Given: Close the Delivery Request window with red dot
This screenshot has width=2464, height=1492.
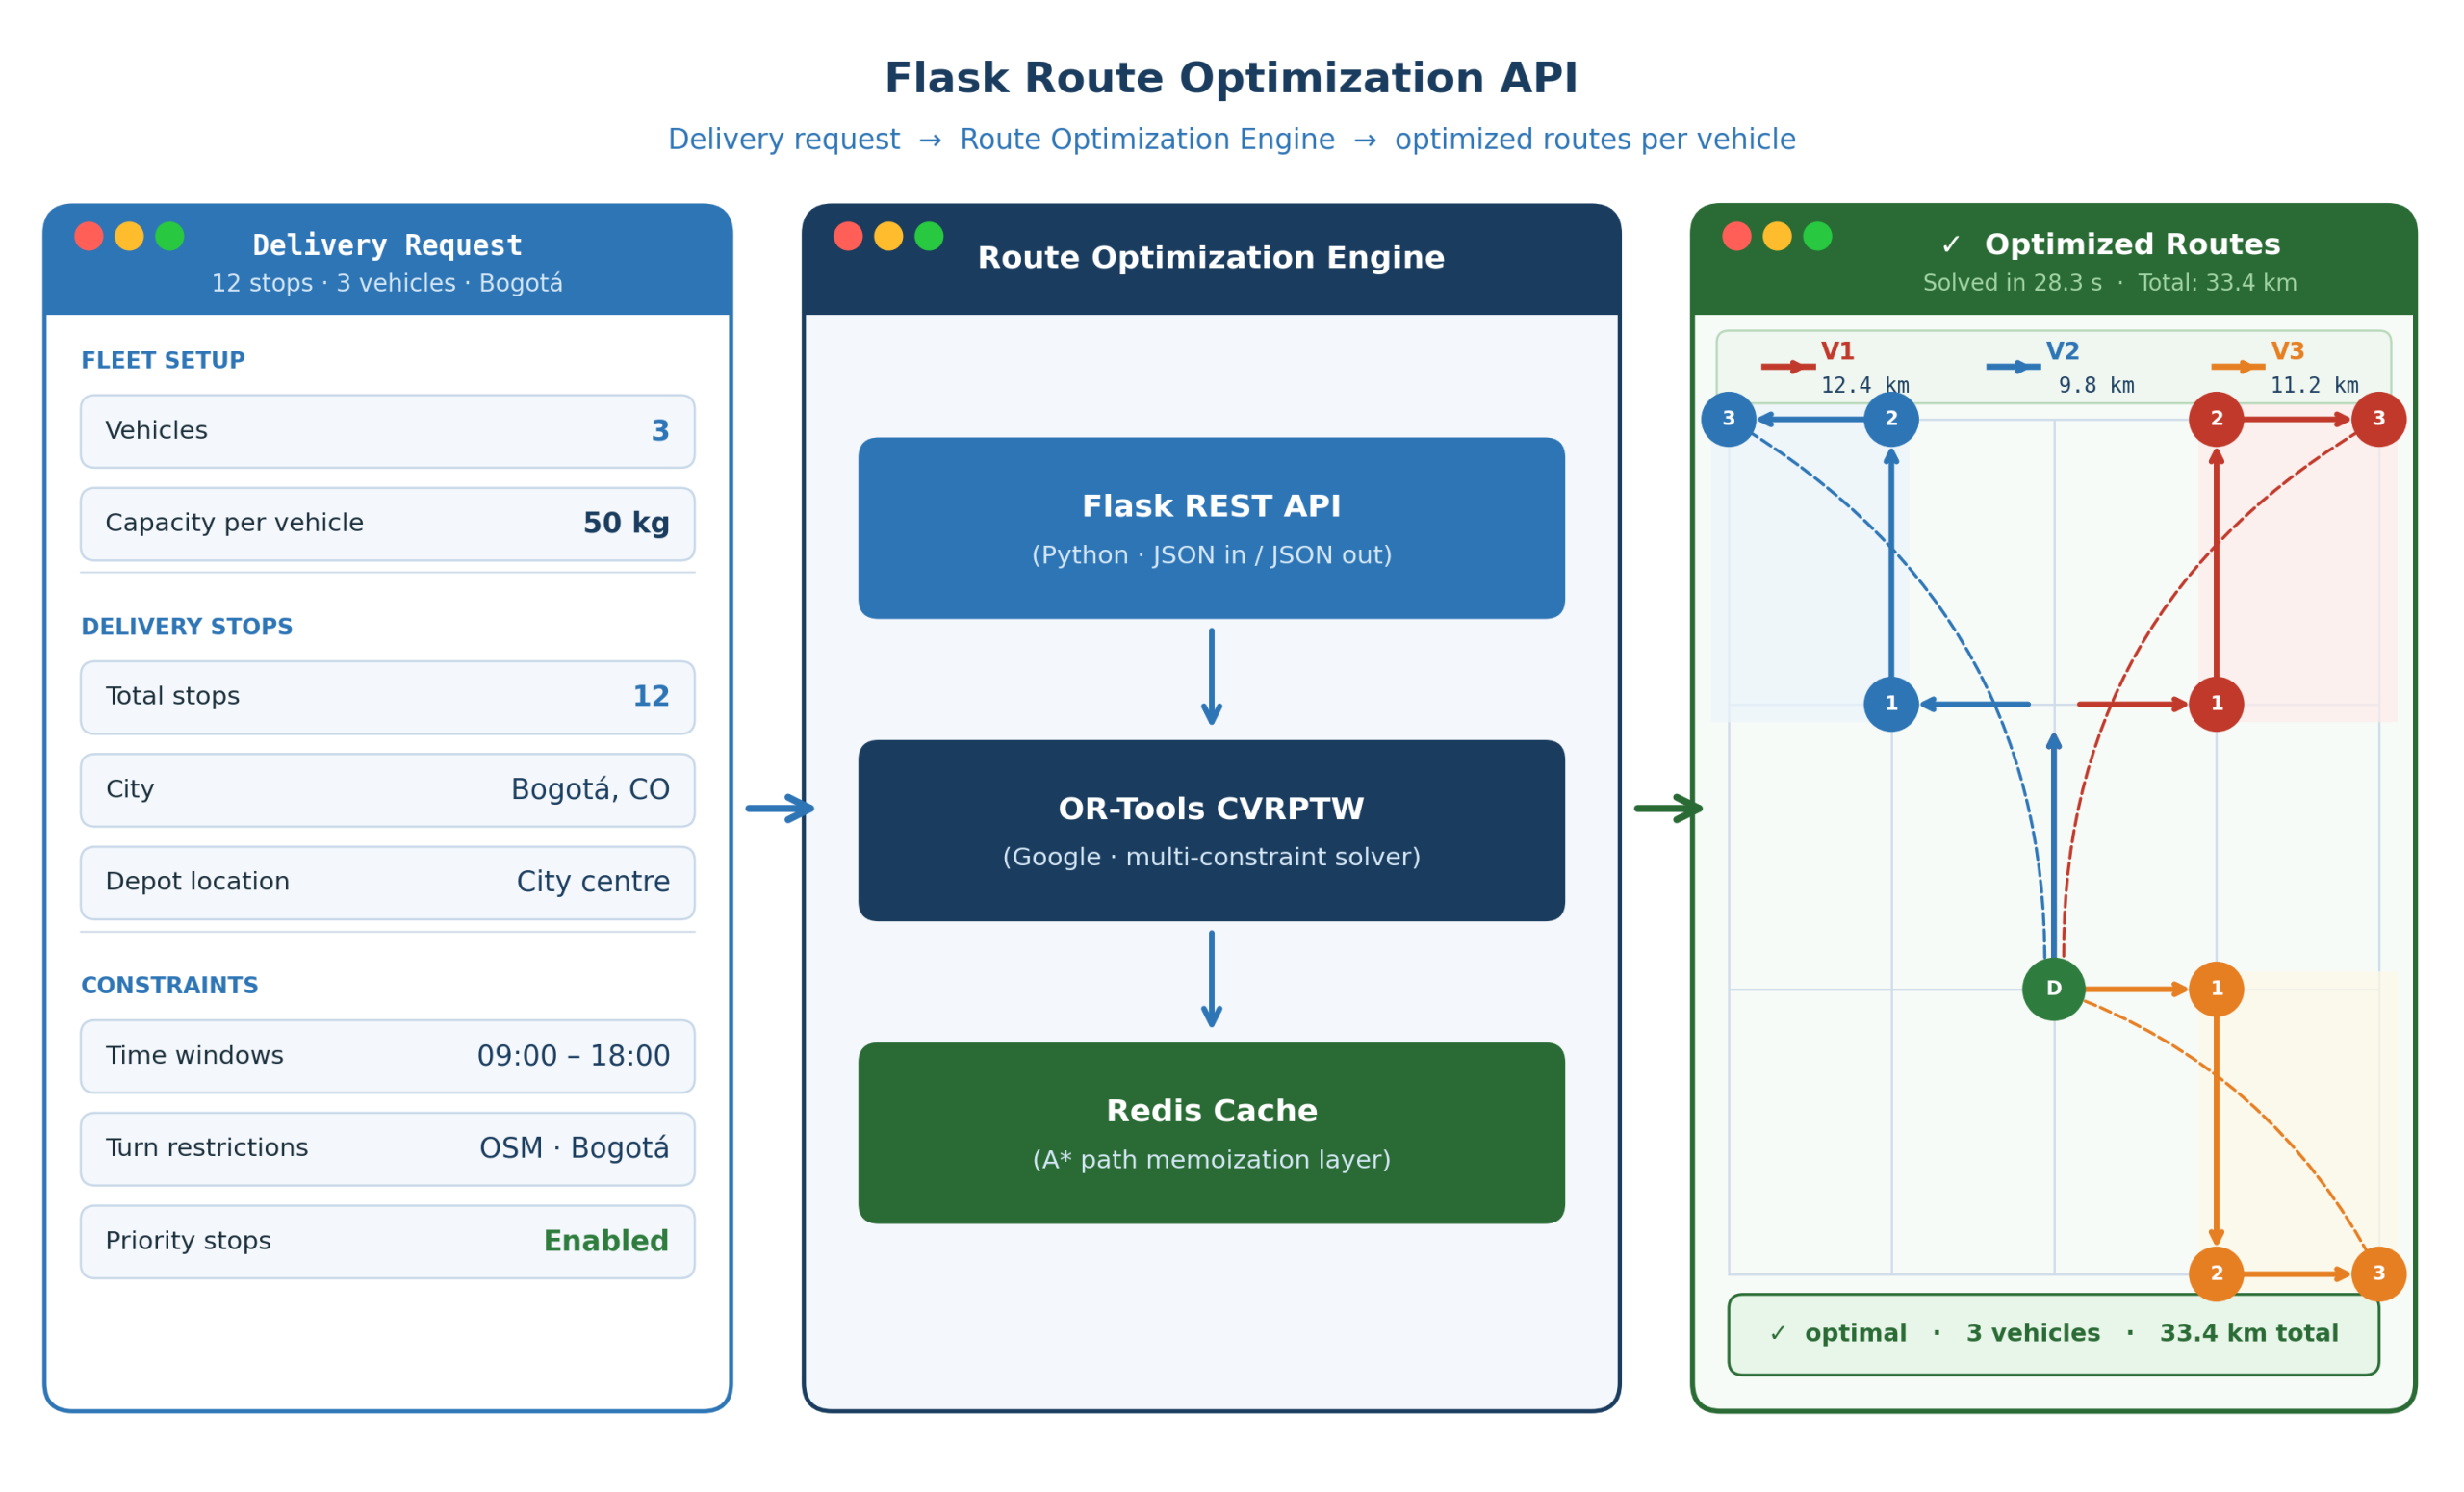Looking at the screenshot, I should coord(89,236).
